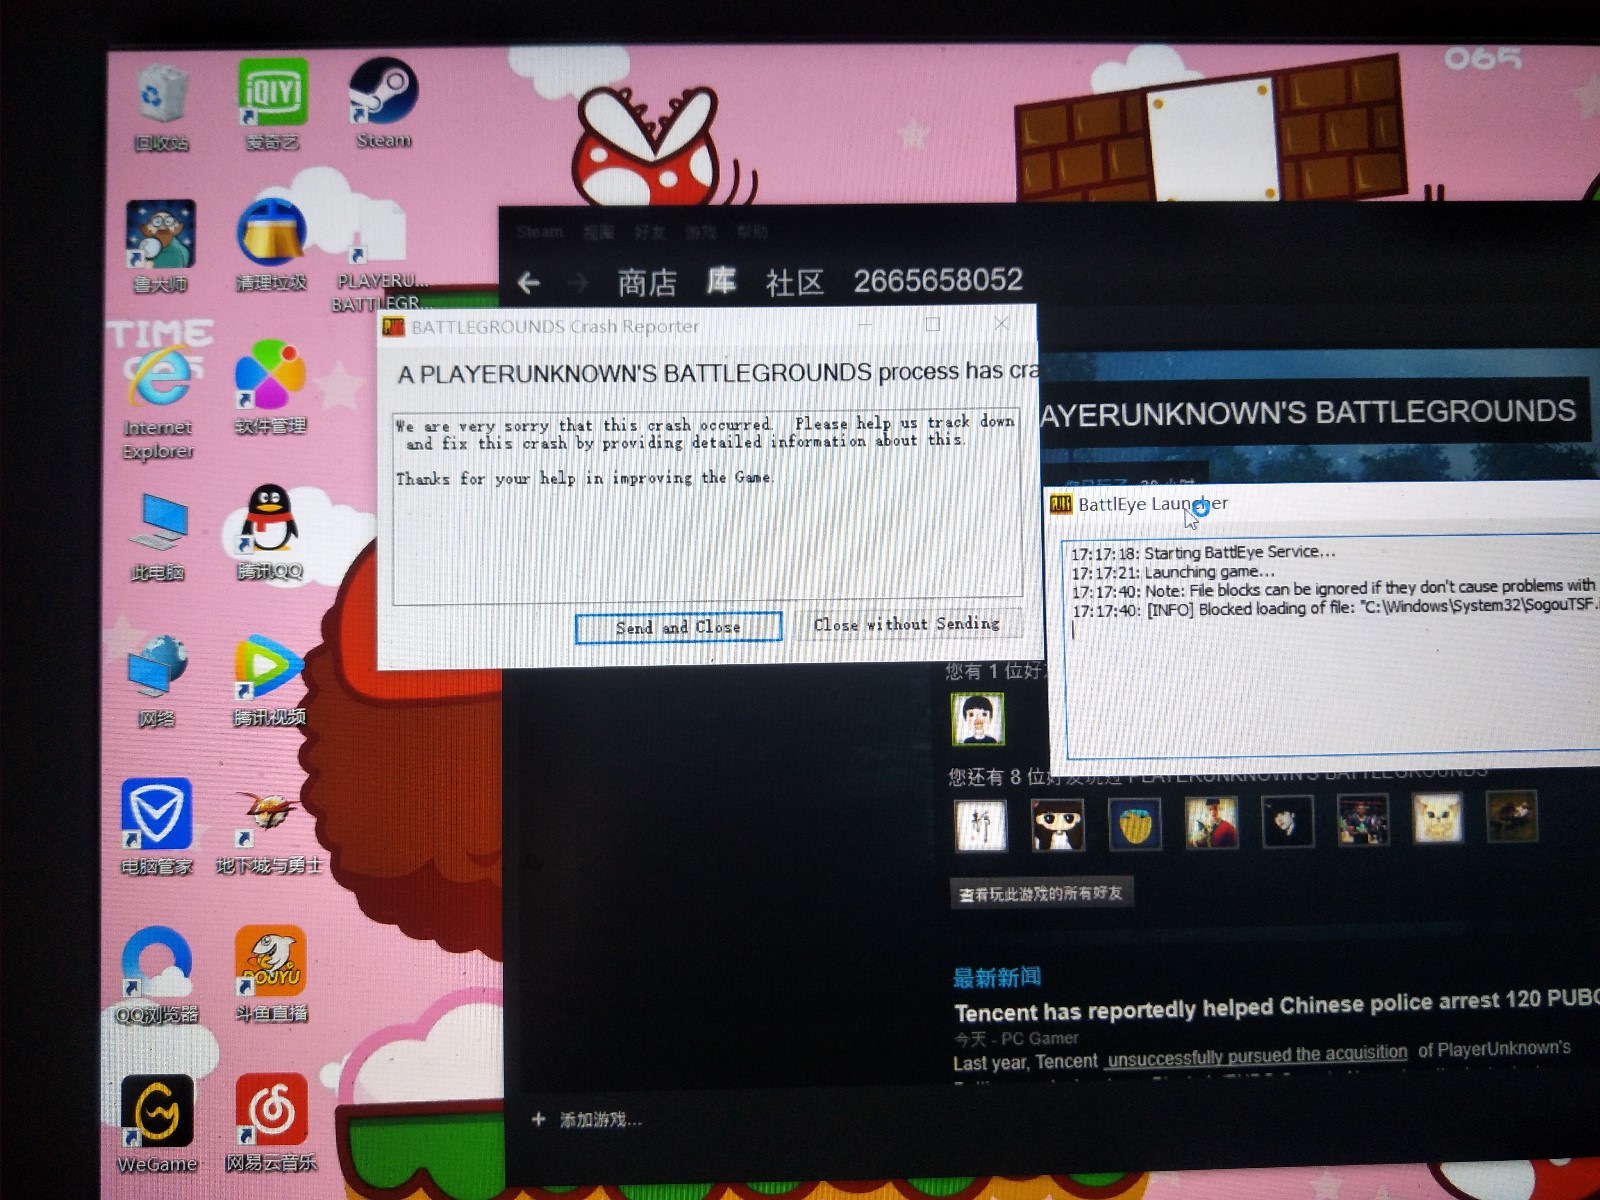The height and width of the screenshot is (1200, 1600).
Task: Open the big-eyed brown-haired girl friend avatar
Action: pos(1058,825)
